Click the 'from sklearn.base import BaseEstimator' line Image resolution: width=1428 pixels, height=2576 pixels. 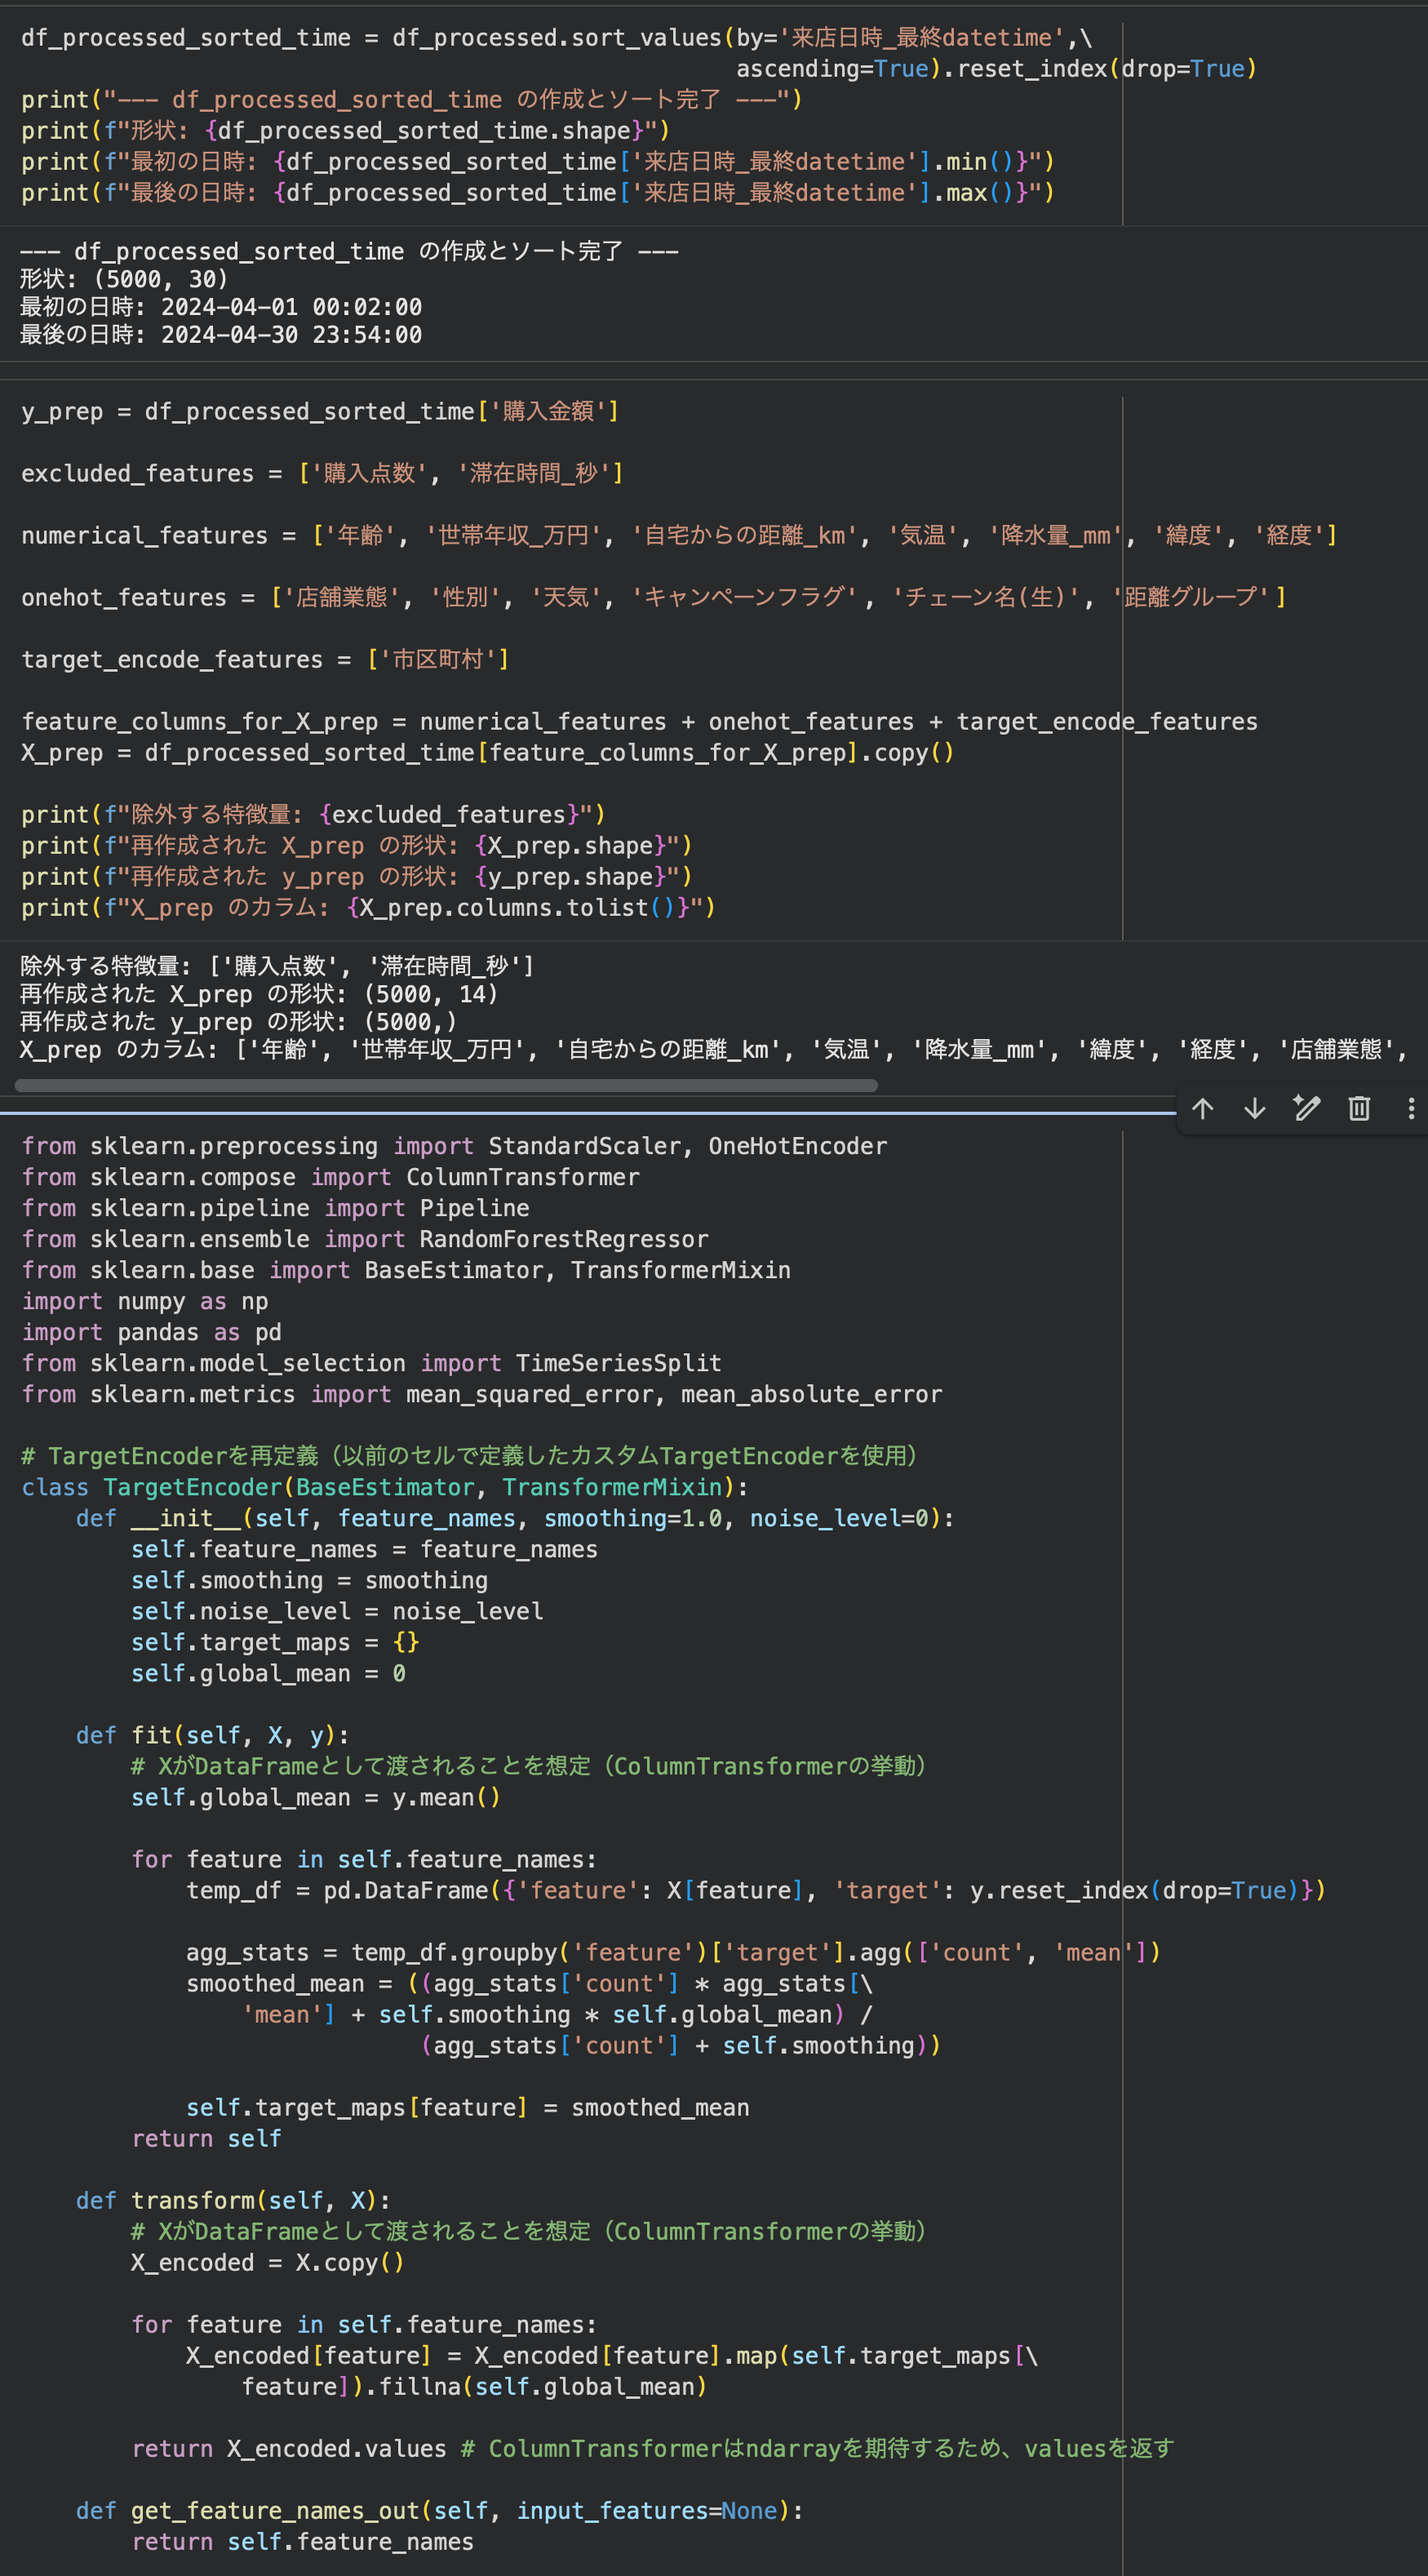[x=406, y=1270]
